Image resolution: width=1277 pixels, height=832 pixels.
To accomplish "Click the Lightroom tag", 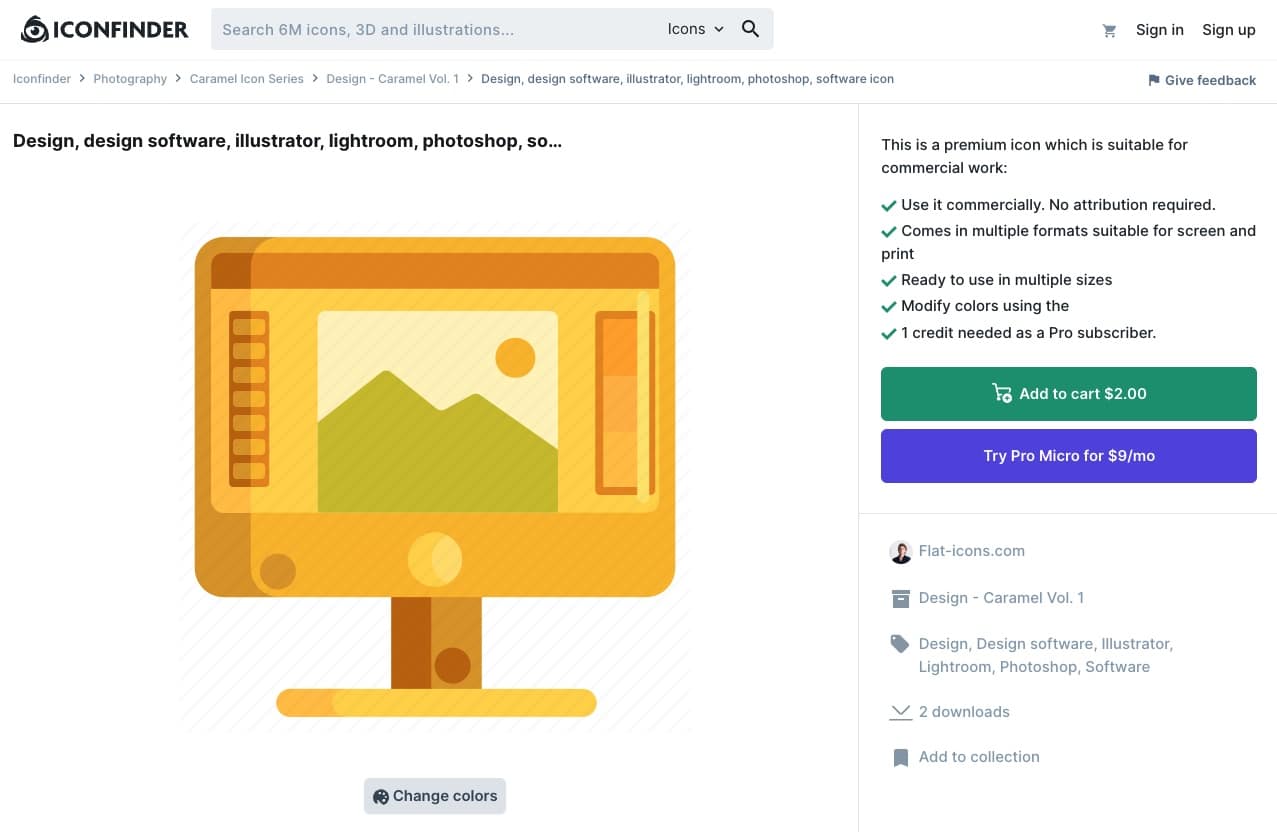I will (954, 667).
